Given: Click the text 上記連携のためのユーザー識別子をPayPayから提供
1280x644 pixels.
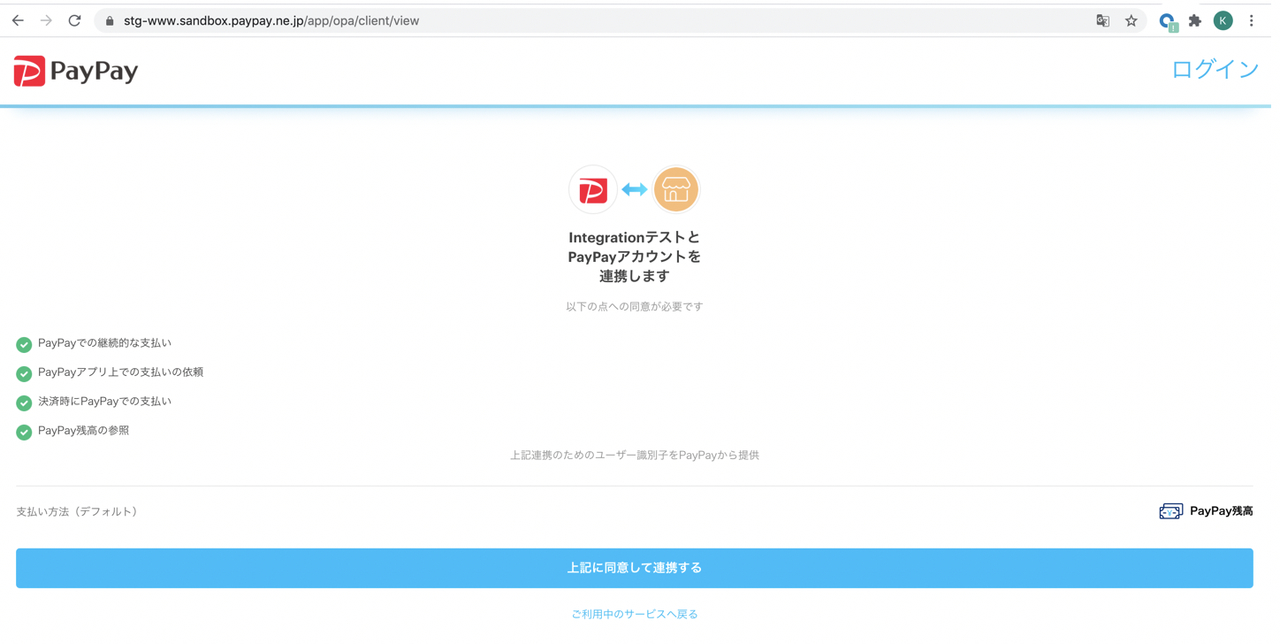Looking at the screenshot, I should (635, 455).
